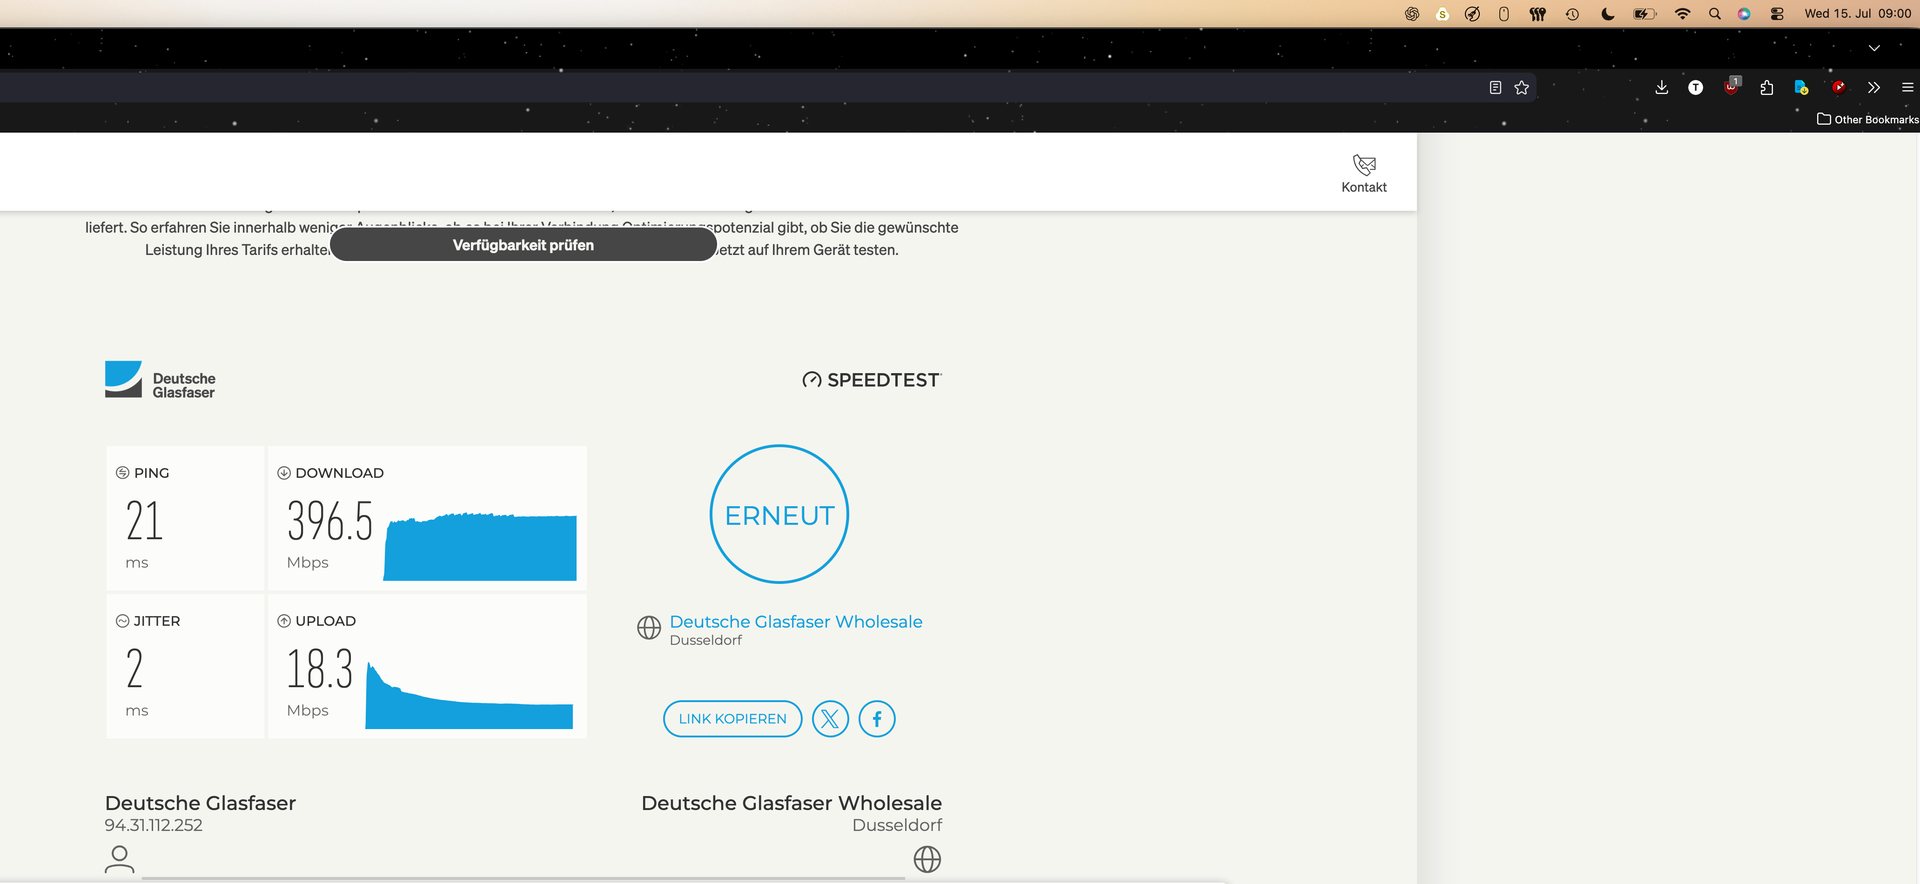
Task: Click LINK KOPIEREN button
Action: point(733,719)
